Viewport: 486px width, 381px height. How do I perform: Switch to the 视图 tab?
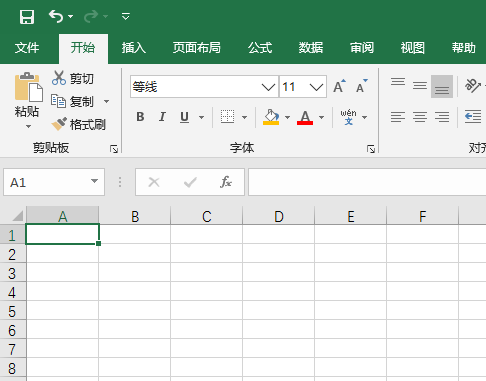pyautogui.click(x=413, y=48)
